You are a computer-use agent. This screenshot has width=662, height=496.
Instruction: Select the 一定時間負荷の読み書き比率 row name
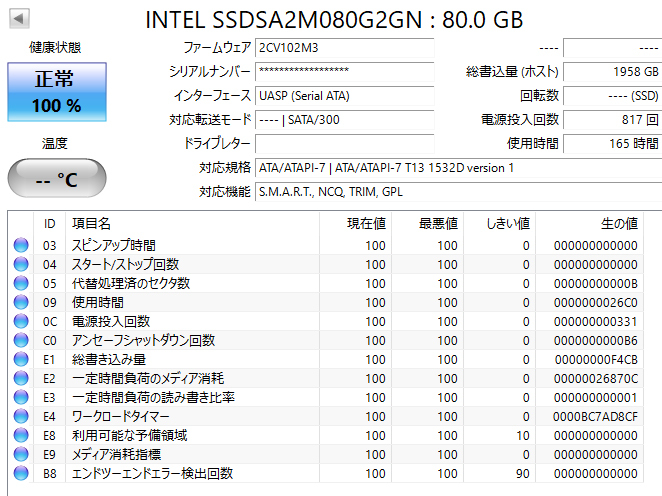click(153, 397)
